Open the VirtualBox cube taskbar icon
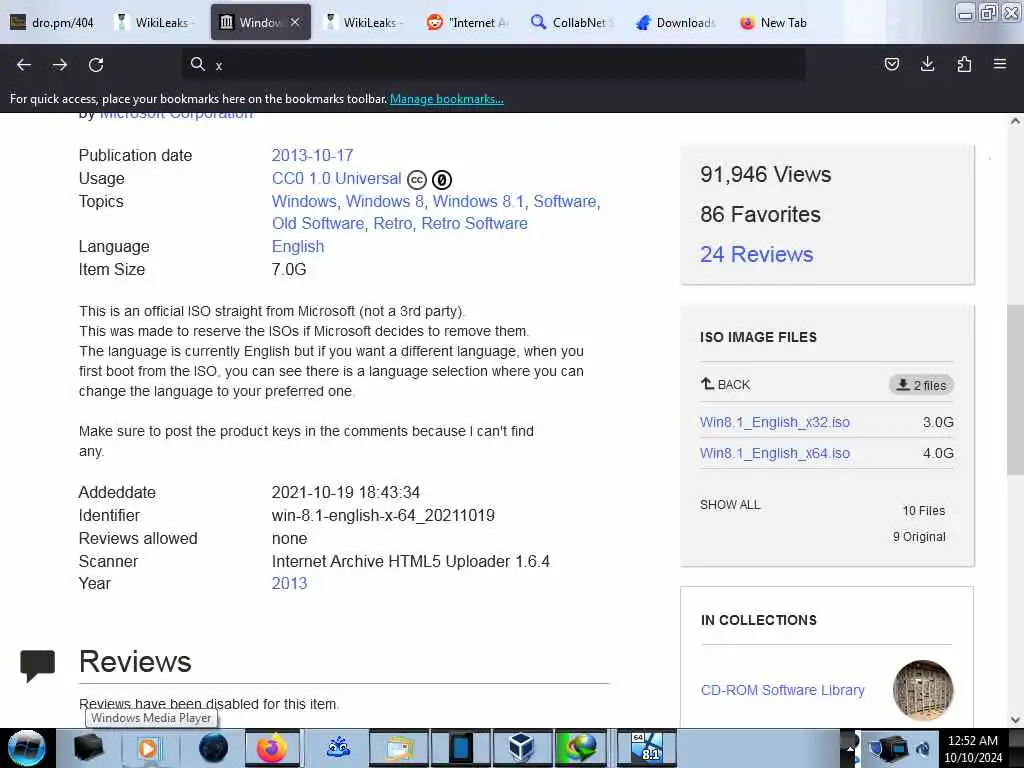The width and height of the screenshot is (1024, 768). [x=520, y=748]
